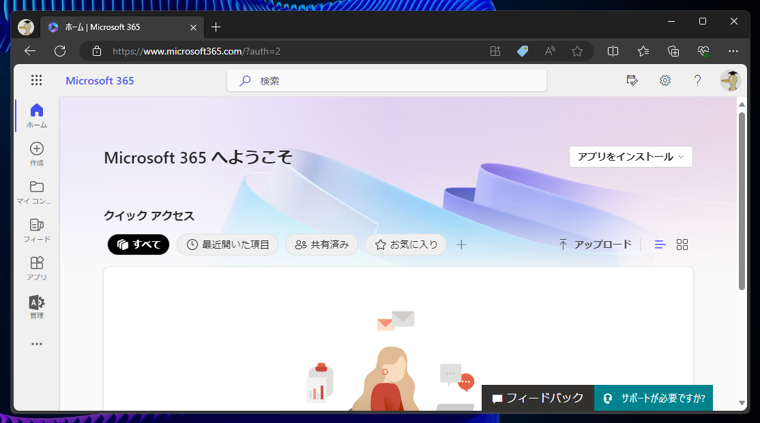
Task: Show more sidebar items with ellipsis
Action: 37,344
